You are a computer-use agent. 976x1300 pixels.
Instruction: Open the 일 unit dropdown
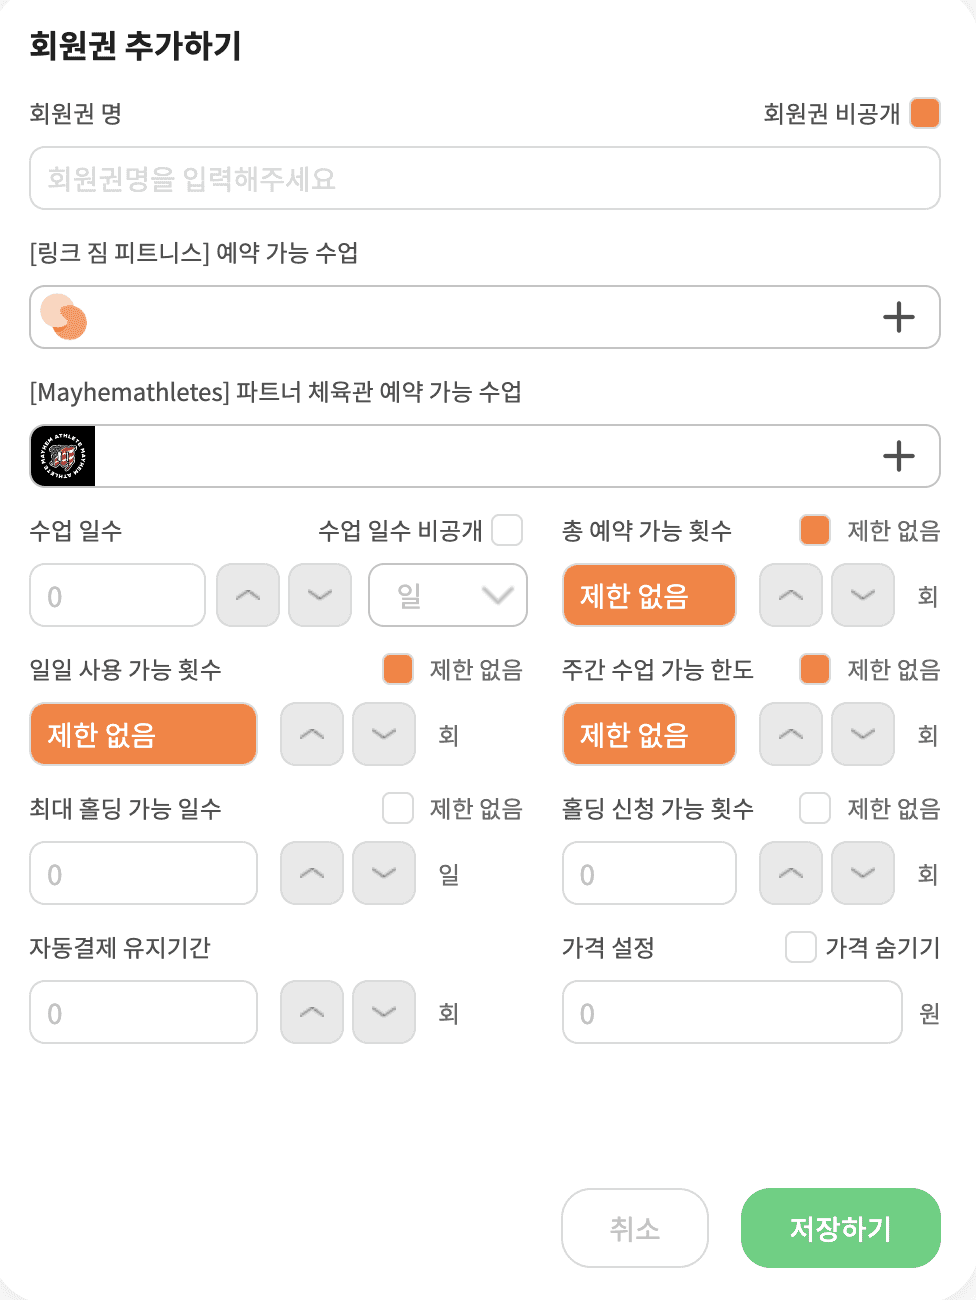(x=448, y=595)
